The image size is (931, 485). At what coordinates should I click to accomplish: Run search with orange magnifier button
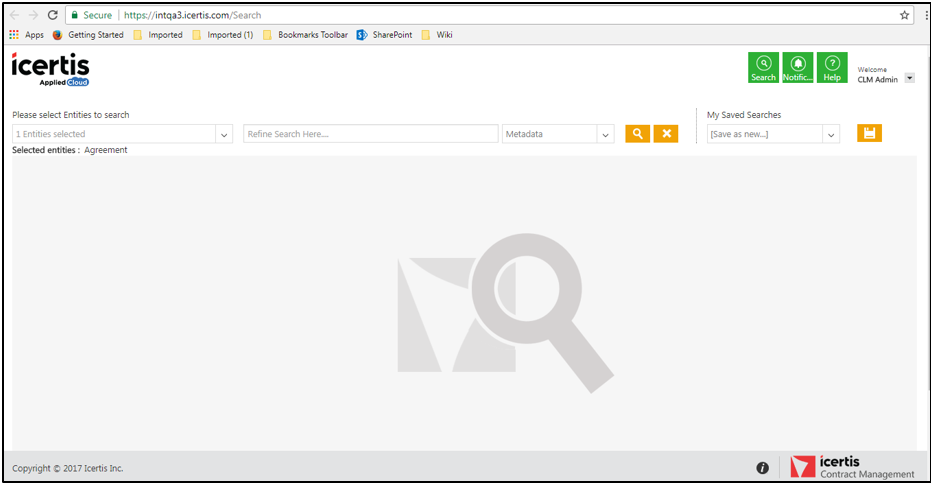coord(638,134)
